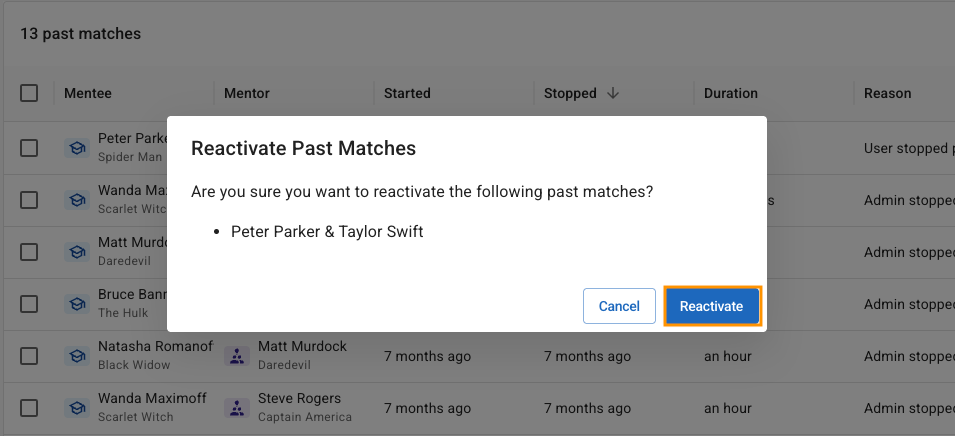
Task: Click the sort arrow next to Stopped
Action: (x=613, y=93)
